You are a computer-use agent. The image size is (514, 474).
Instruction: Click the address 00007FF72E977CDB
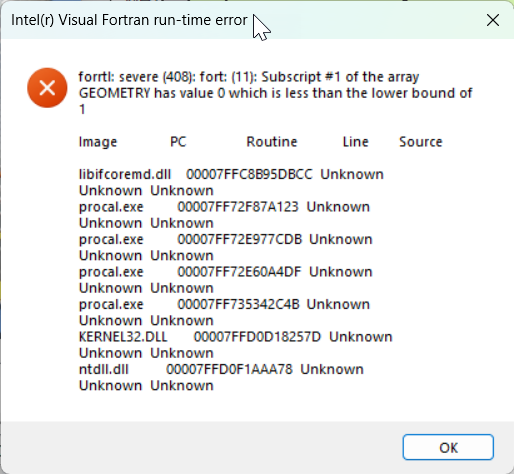point(240,239)
